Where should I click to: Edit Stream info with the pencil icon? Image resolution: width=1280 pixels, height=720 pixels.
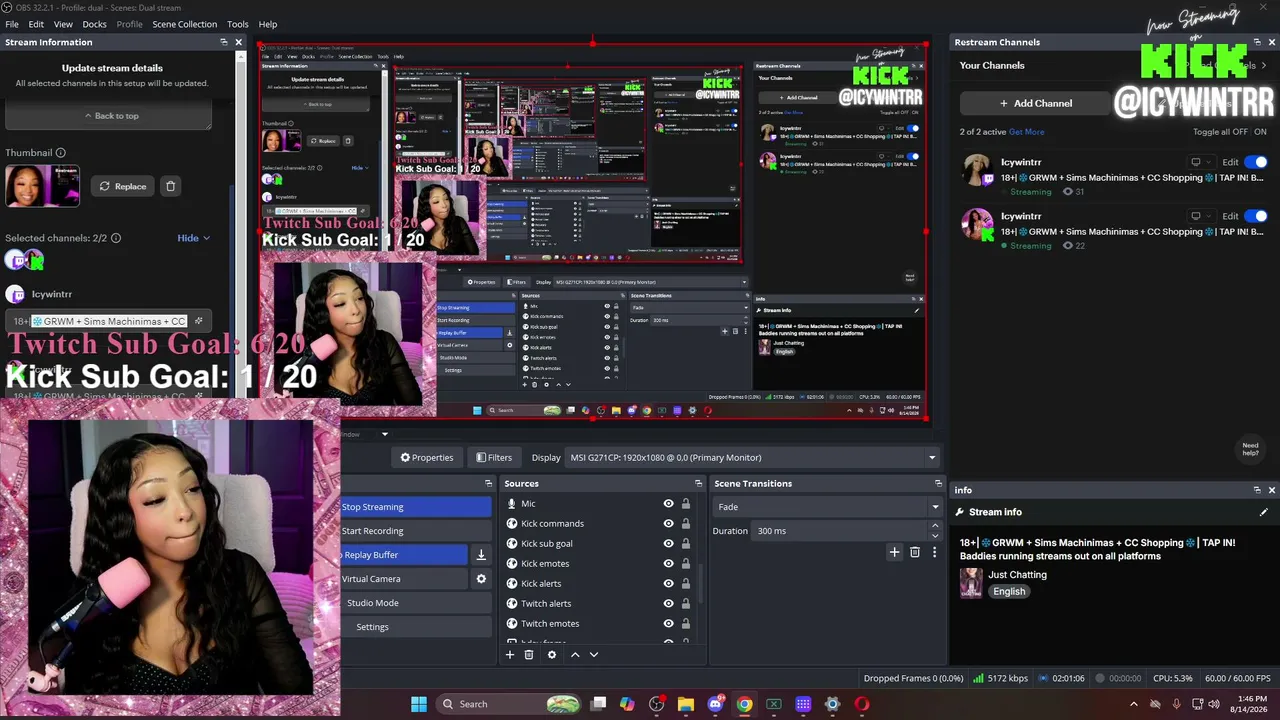[1263, 512]
